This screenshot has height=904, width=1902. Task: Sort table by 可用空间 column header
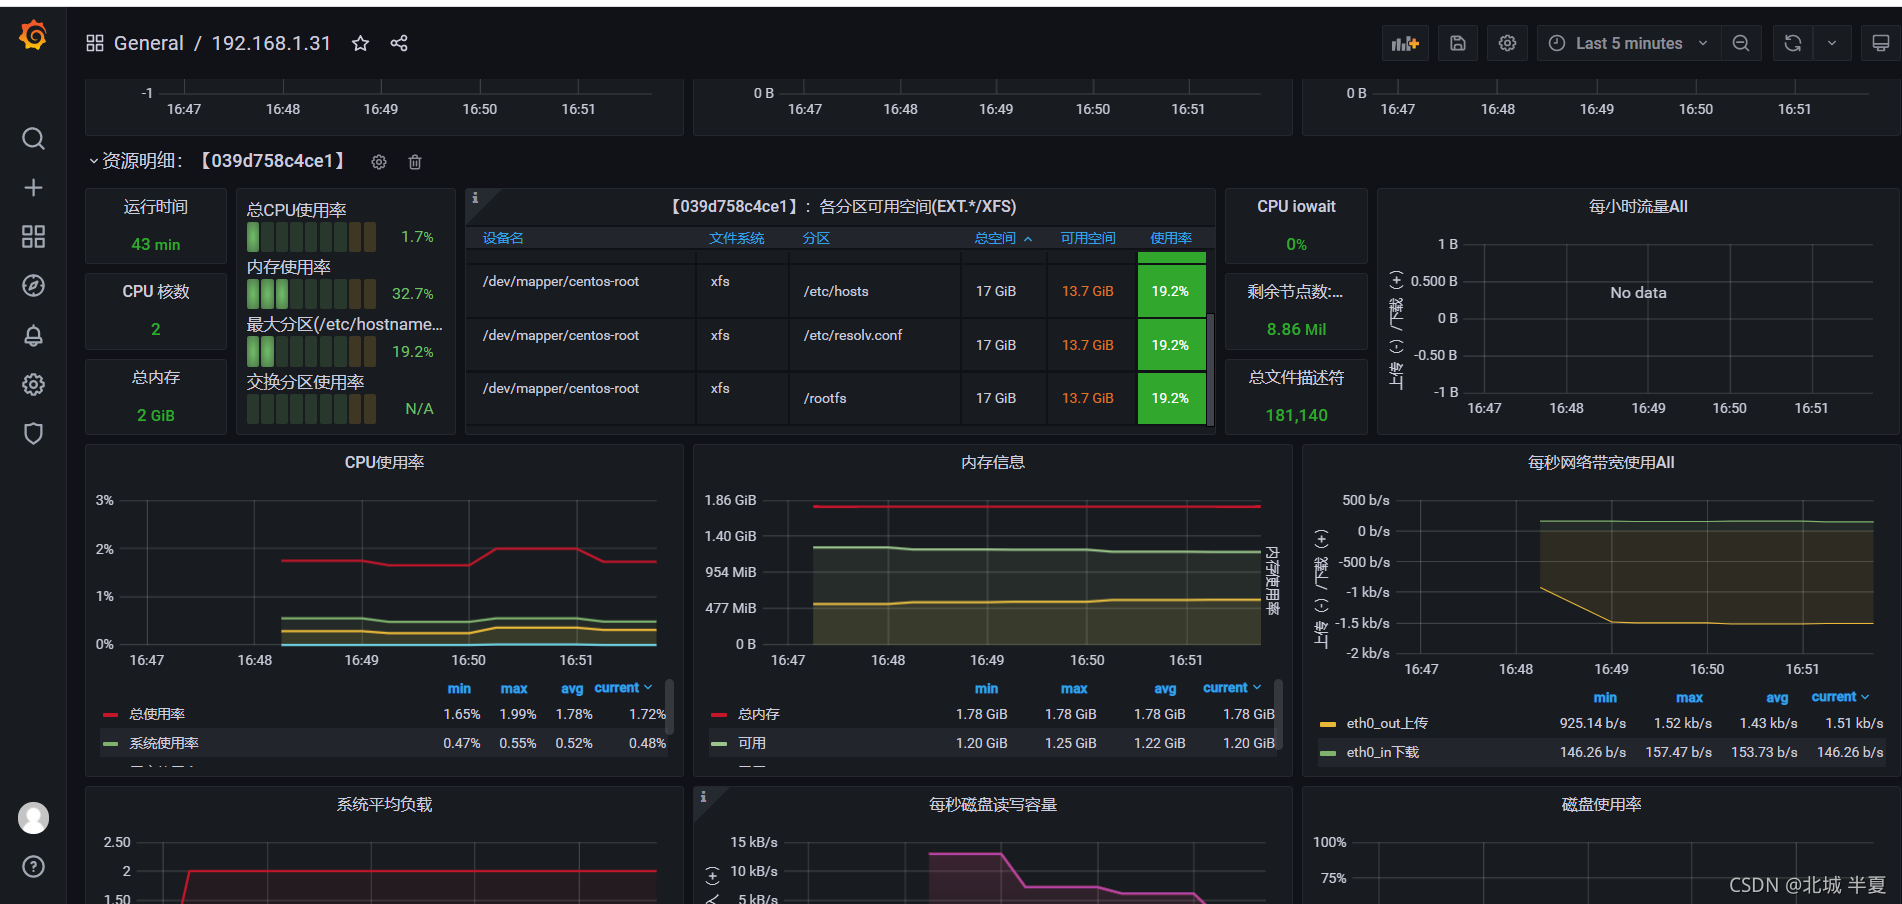click(x=1088, y=238)
